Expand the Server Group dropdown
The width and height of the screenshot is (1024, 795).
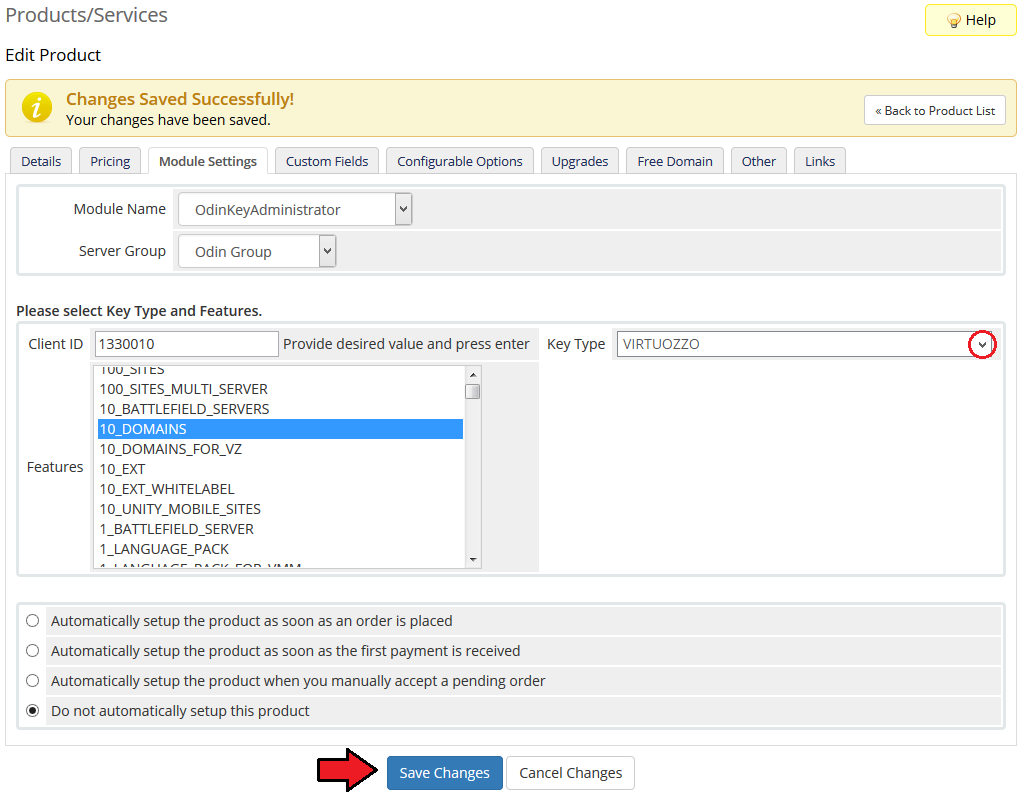257,252
